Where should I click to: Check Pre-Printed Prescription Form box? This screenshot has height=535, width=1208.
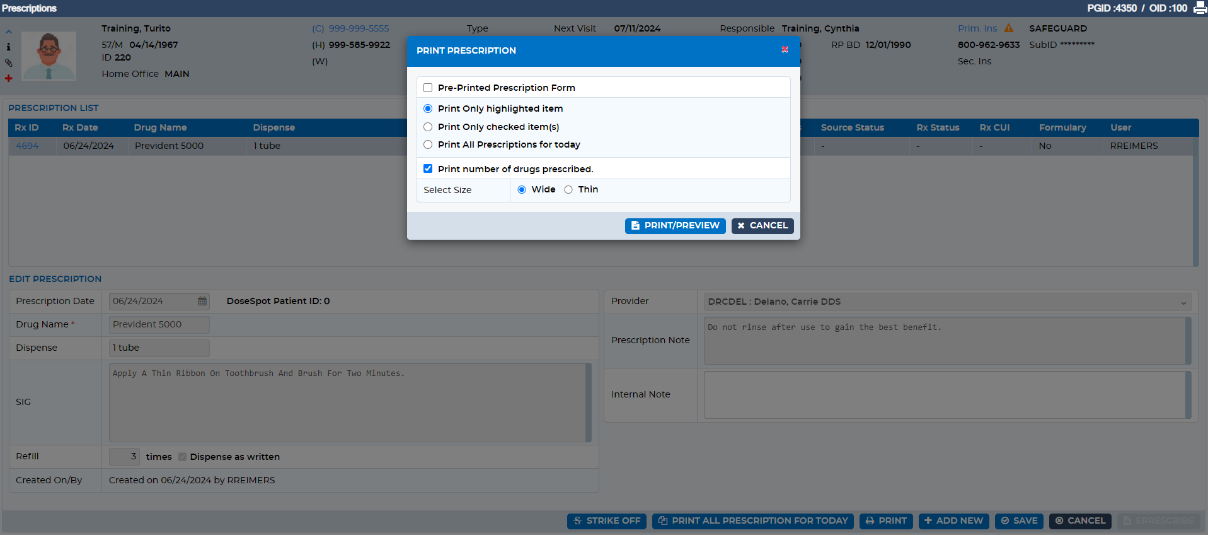[428, 88]
